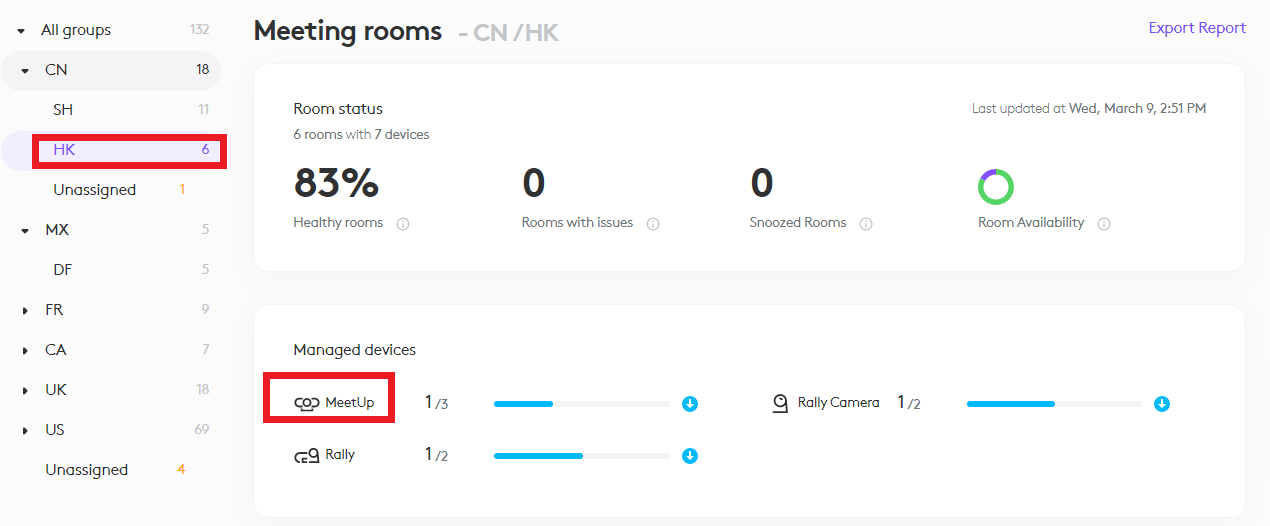Click the Export Report link
1270x526 pixels.
(x=1197, y=28)
